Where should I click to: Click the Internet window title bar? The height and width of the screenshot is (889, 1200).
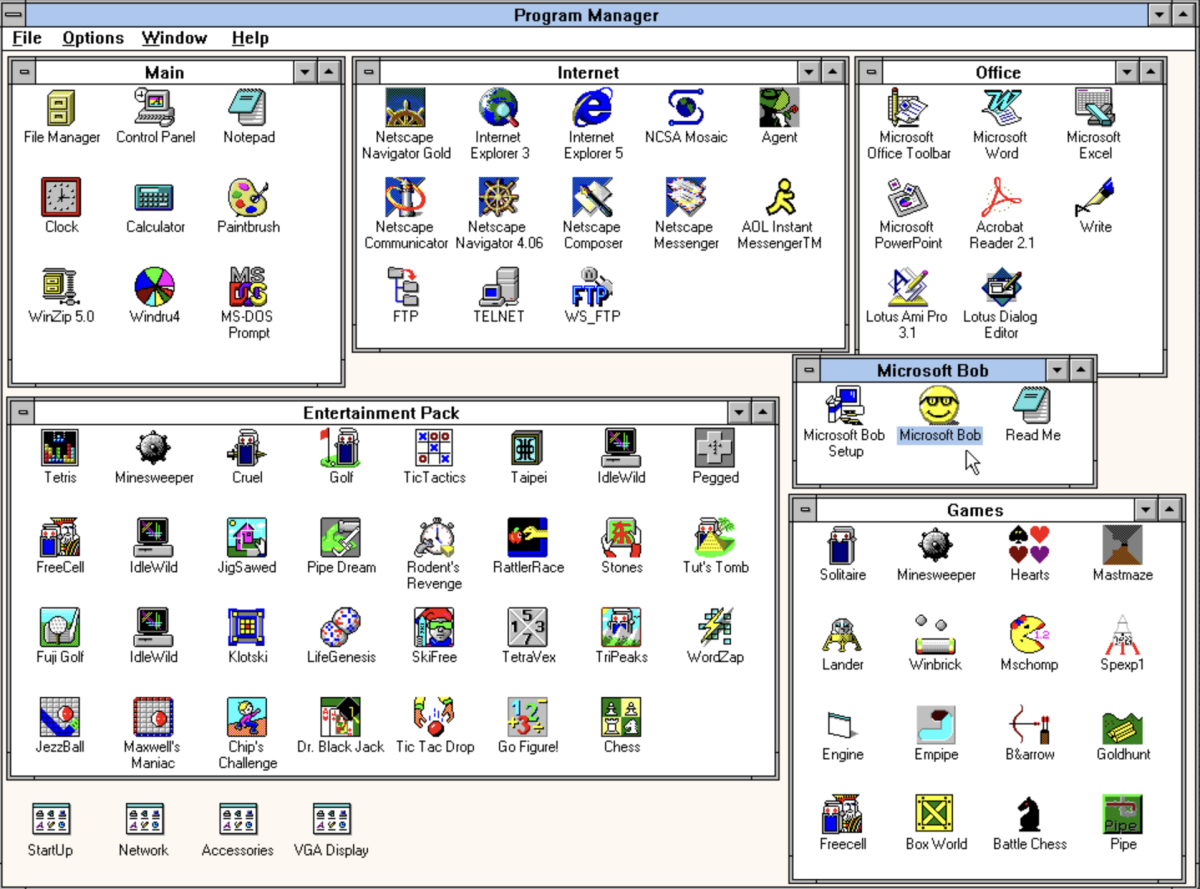(x=588, y=72)
